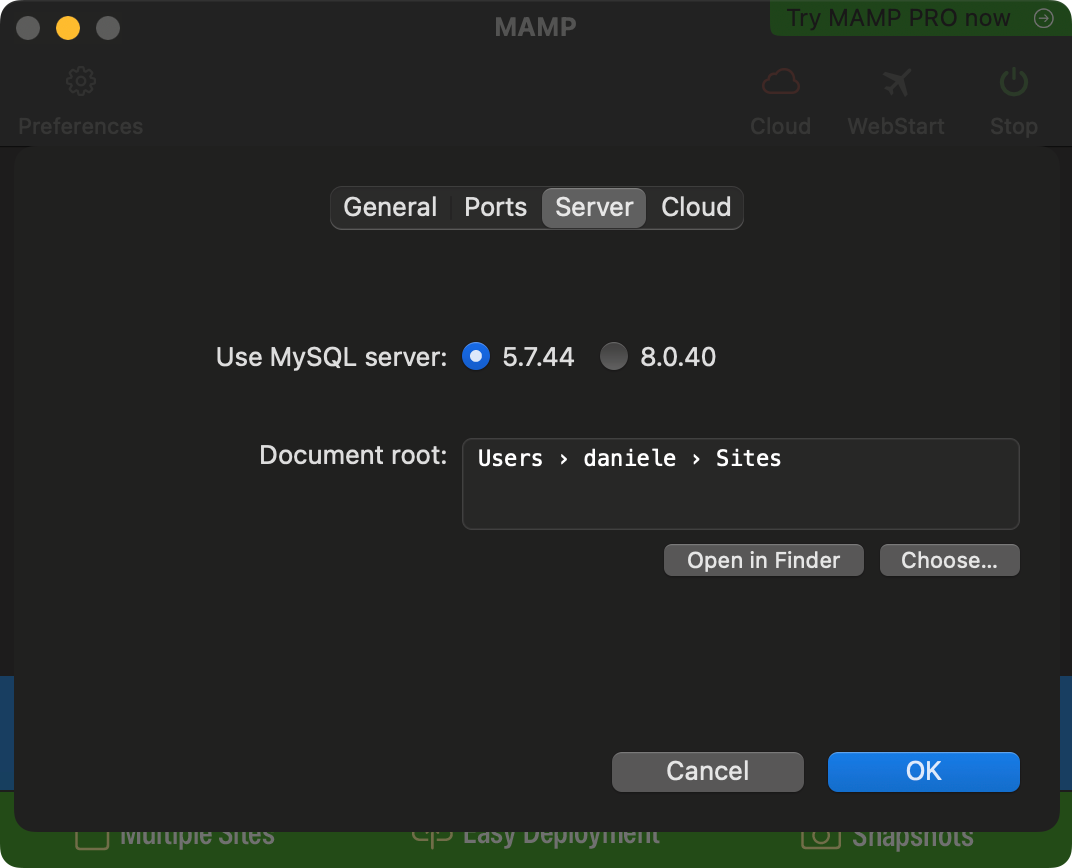Click daniele in document root path
Viewport: 1072px width, 868px height.
(630, 458)
